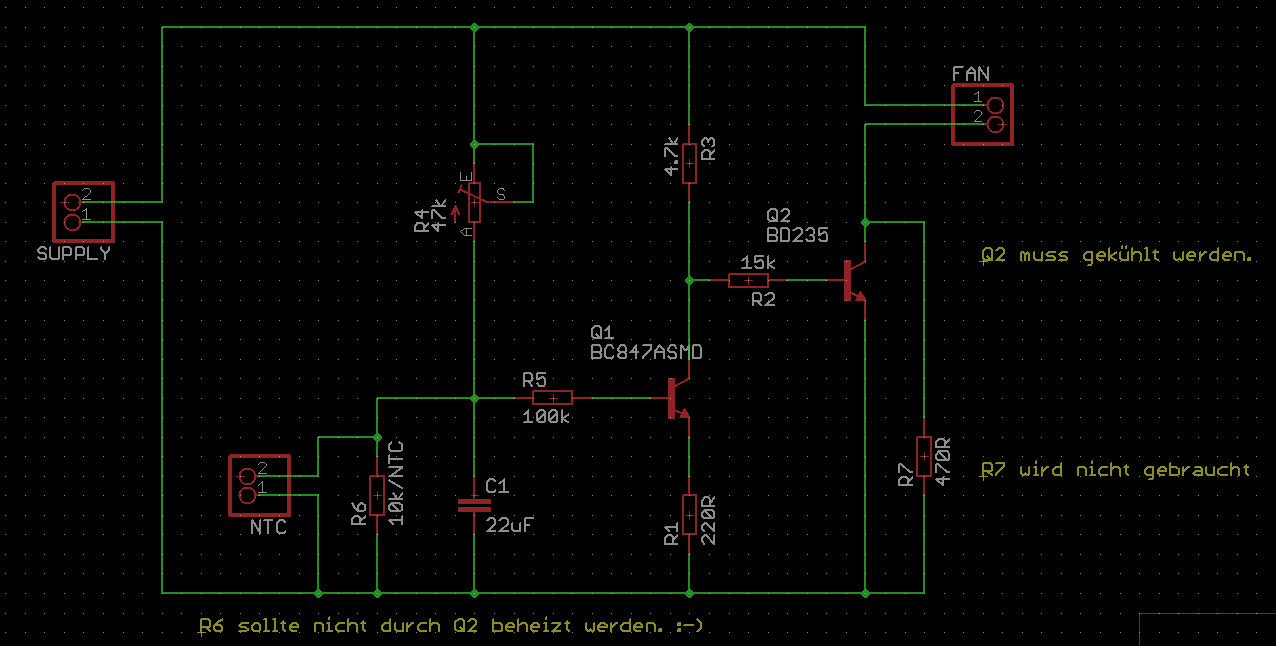Click the Q1 name label

pos(601,332)
